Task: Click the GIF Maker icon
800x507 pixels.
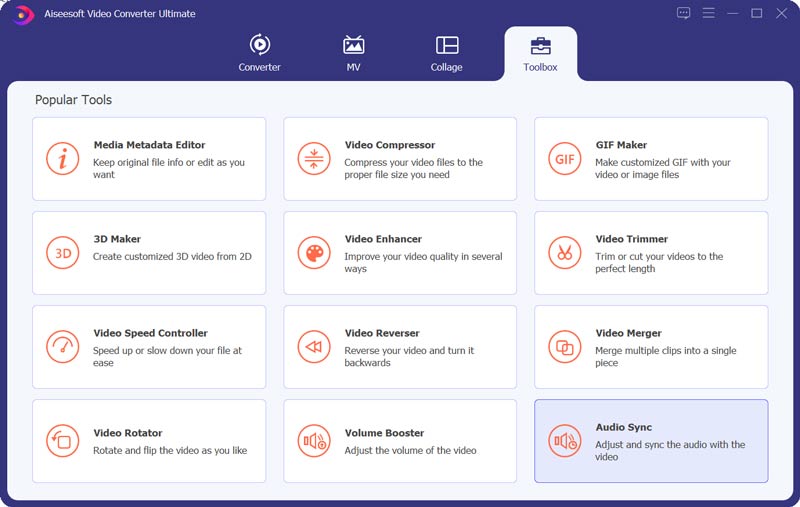Action: click(564, 159)
